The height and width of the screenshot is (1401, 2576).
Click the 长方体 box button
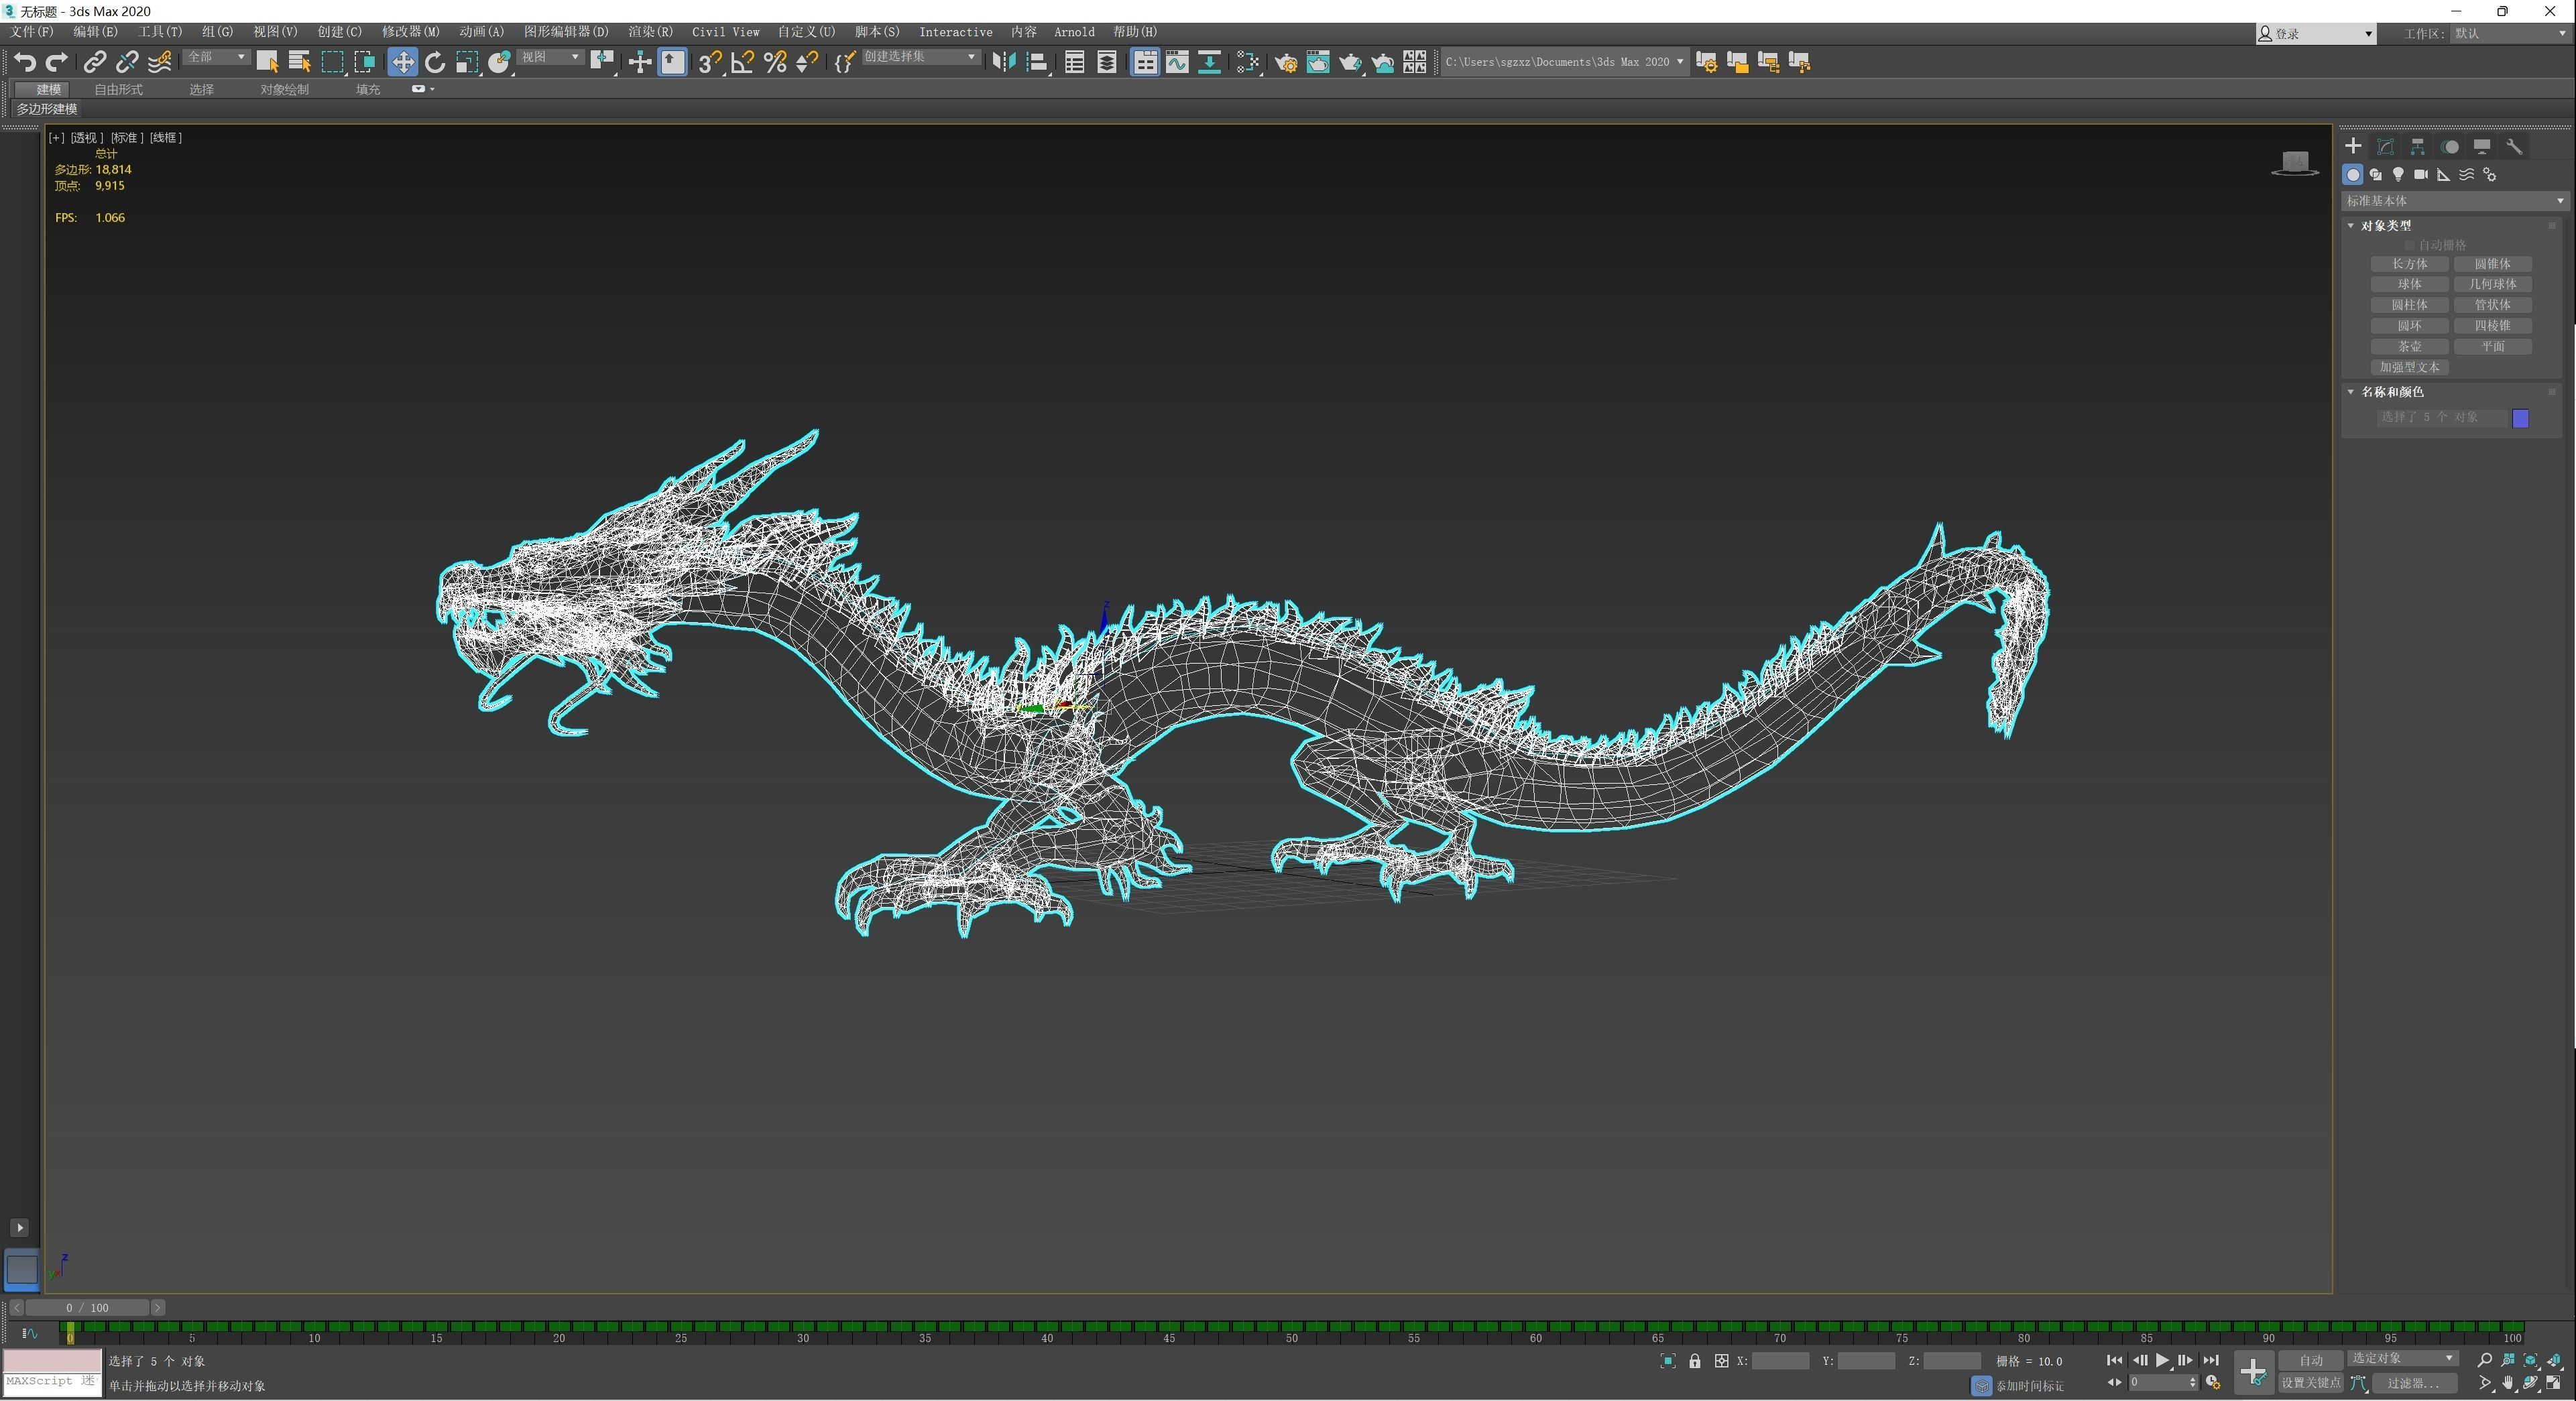tap(2410, 264)
